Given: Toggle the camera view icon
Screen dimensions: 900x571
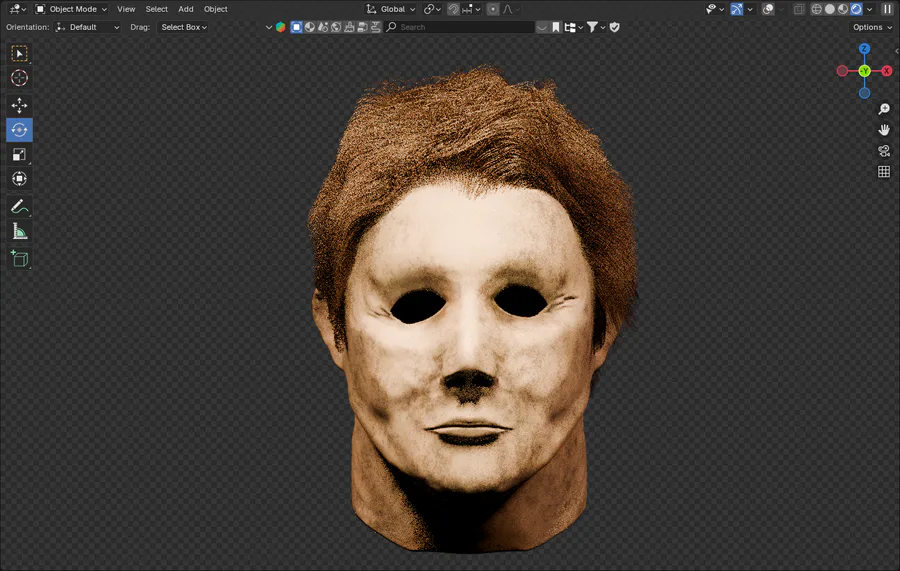Looking at the screenshot, I should coord(884,151).
